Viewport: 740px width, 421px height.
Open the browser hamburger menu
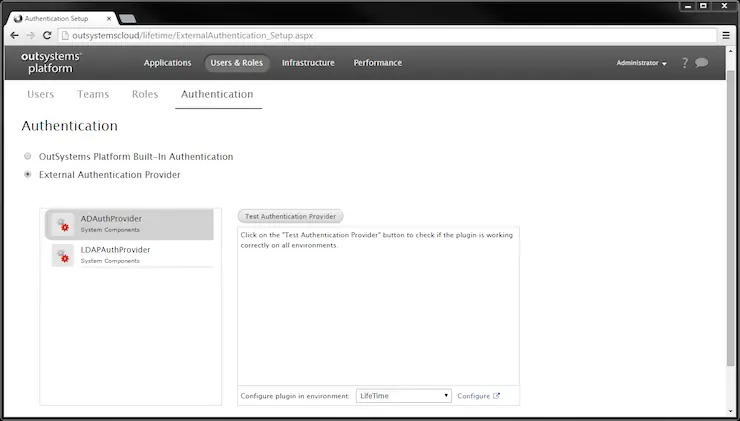pos(726,35)
